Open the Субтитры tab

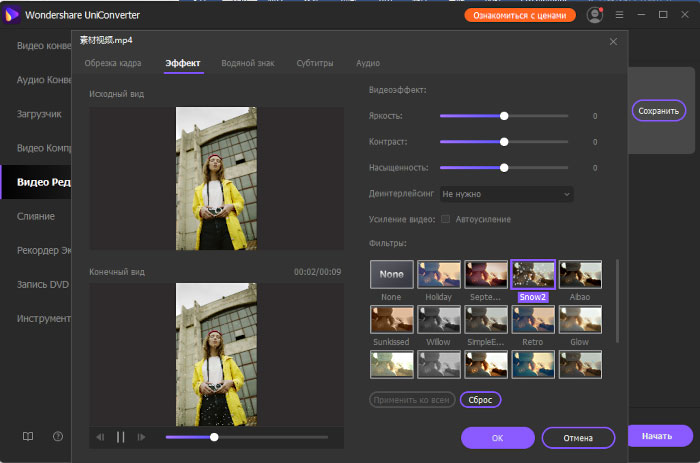(x=315, y=63)
